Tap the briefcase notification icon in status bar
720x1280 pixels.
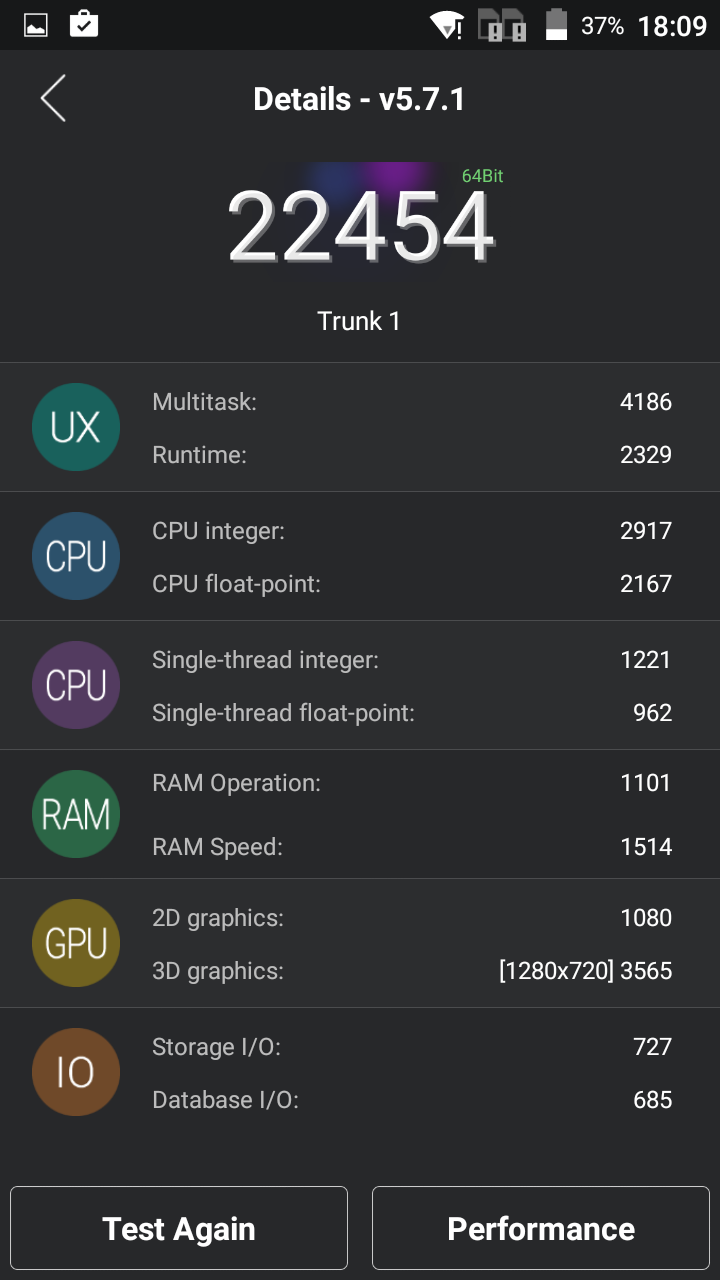tap(84, 25)
